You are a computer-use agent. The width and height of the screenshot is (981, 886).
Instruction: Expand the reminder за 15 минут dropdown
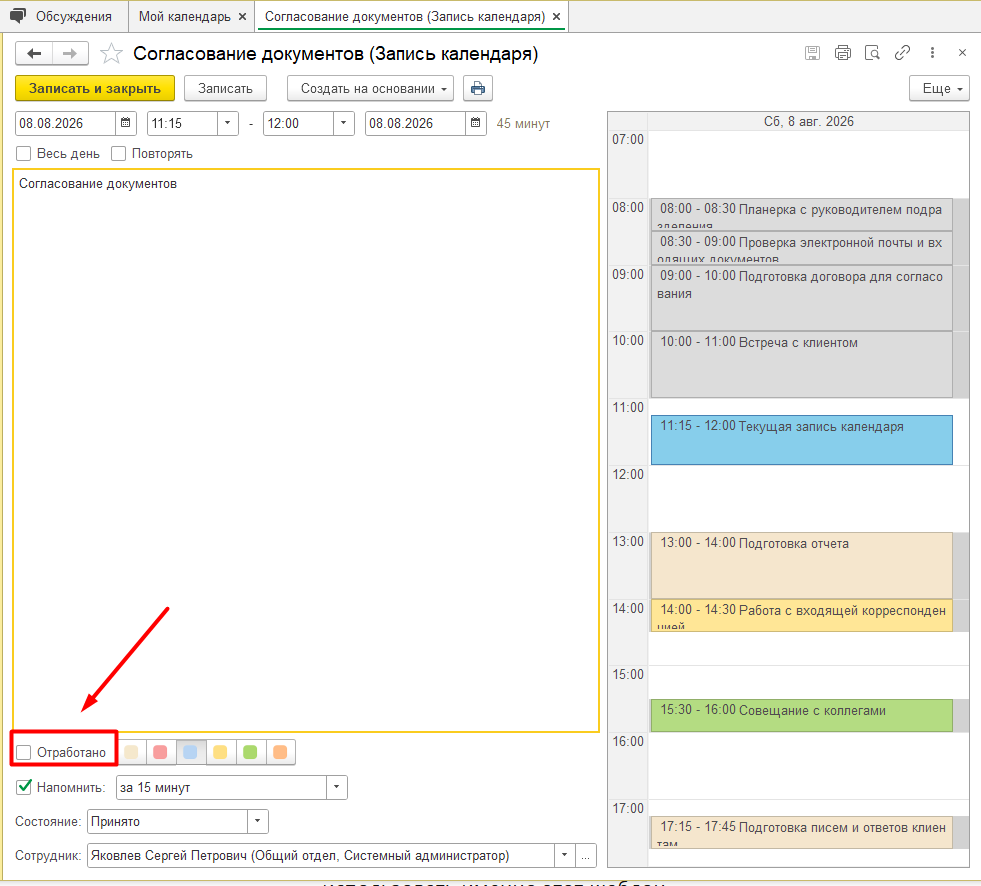337,787
